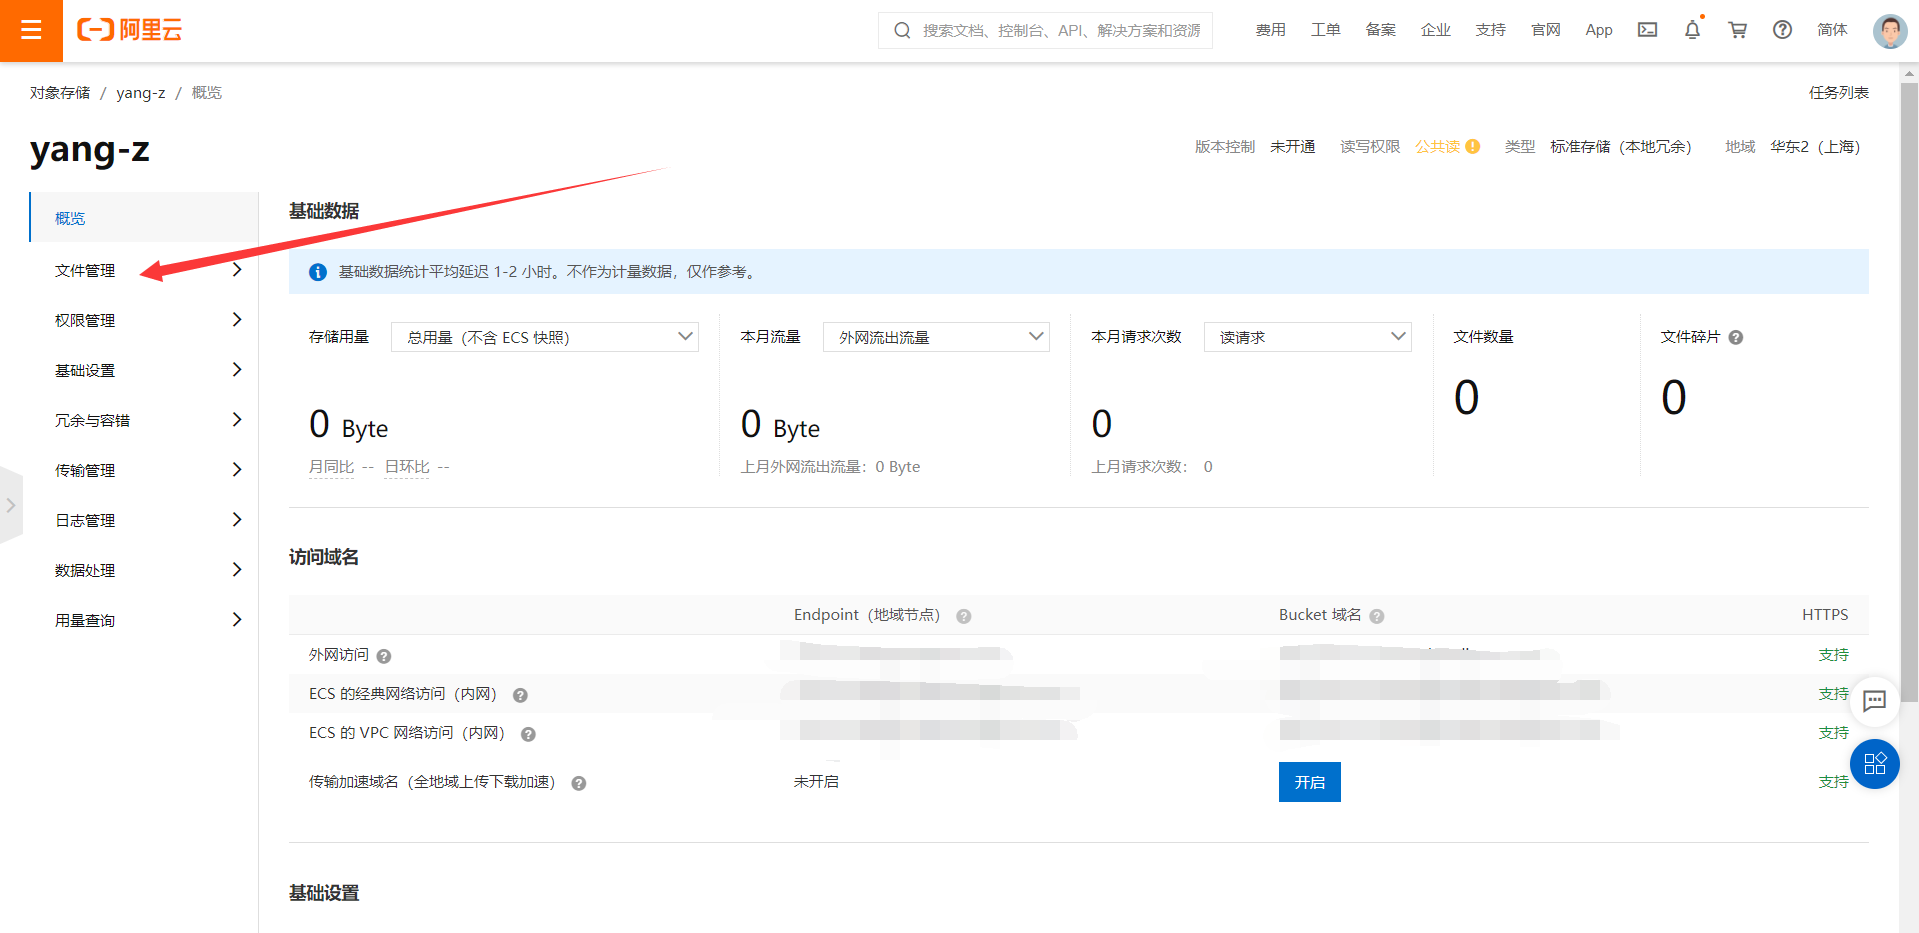This screenshot has height=933, width=1919.
Task: Click 未开通 version control status
Action: [1292, 147]
